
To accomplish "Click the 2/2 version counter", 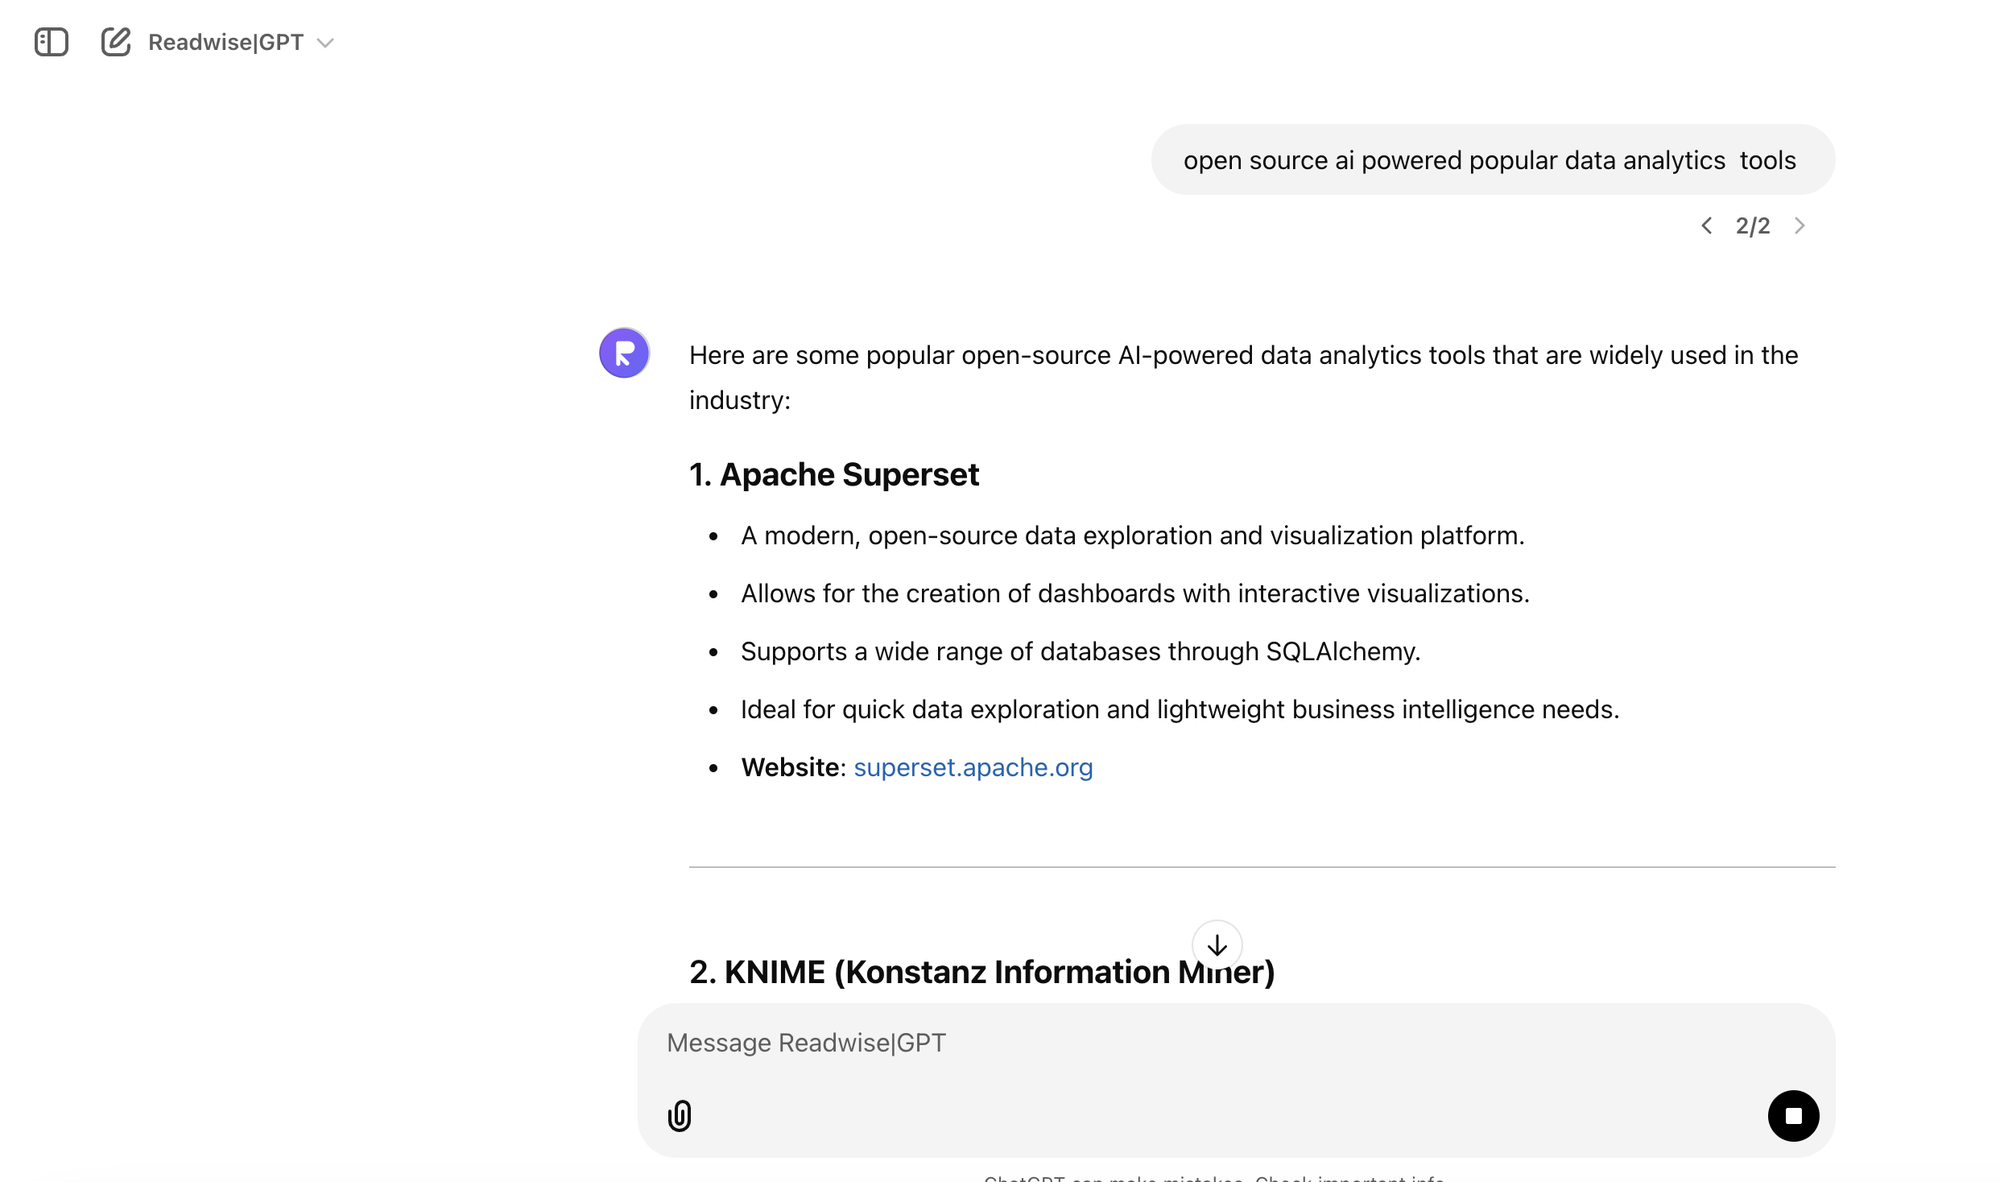I will (x=1752, y=226).
